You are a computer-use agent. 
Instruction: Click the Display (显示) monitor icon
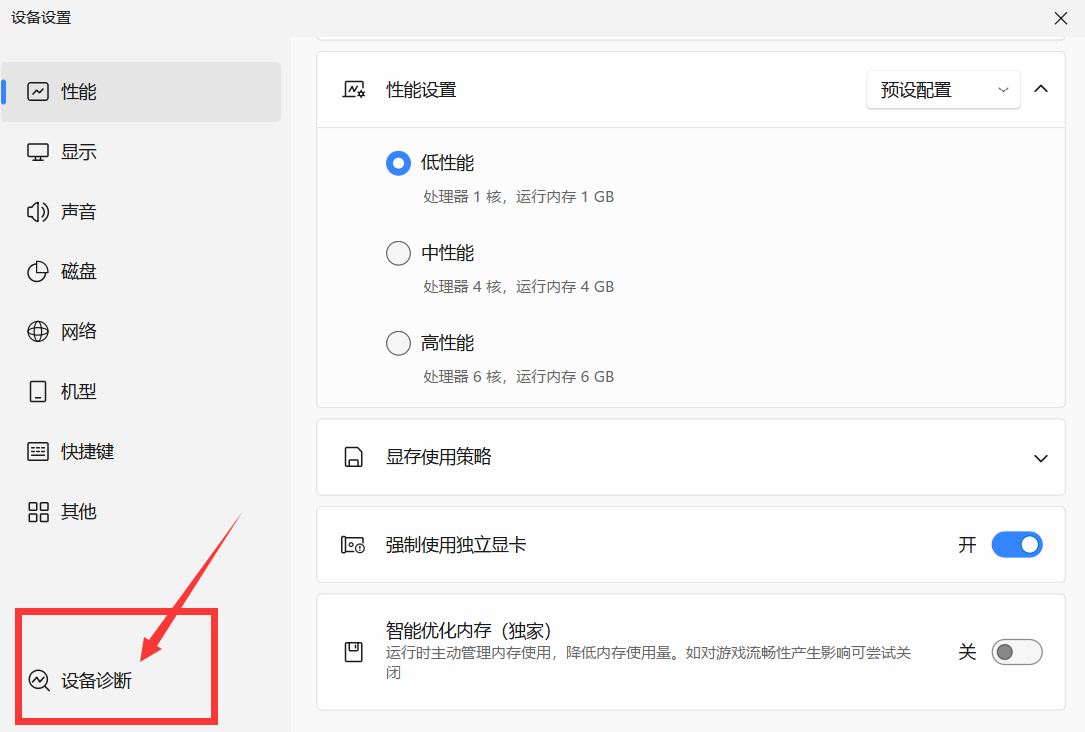coord(38,152)
